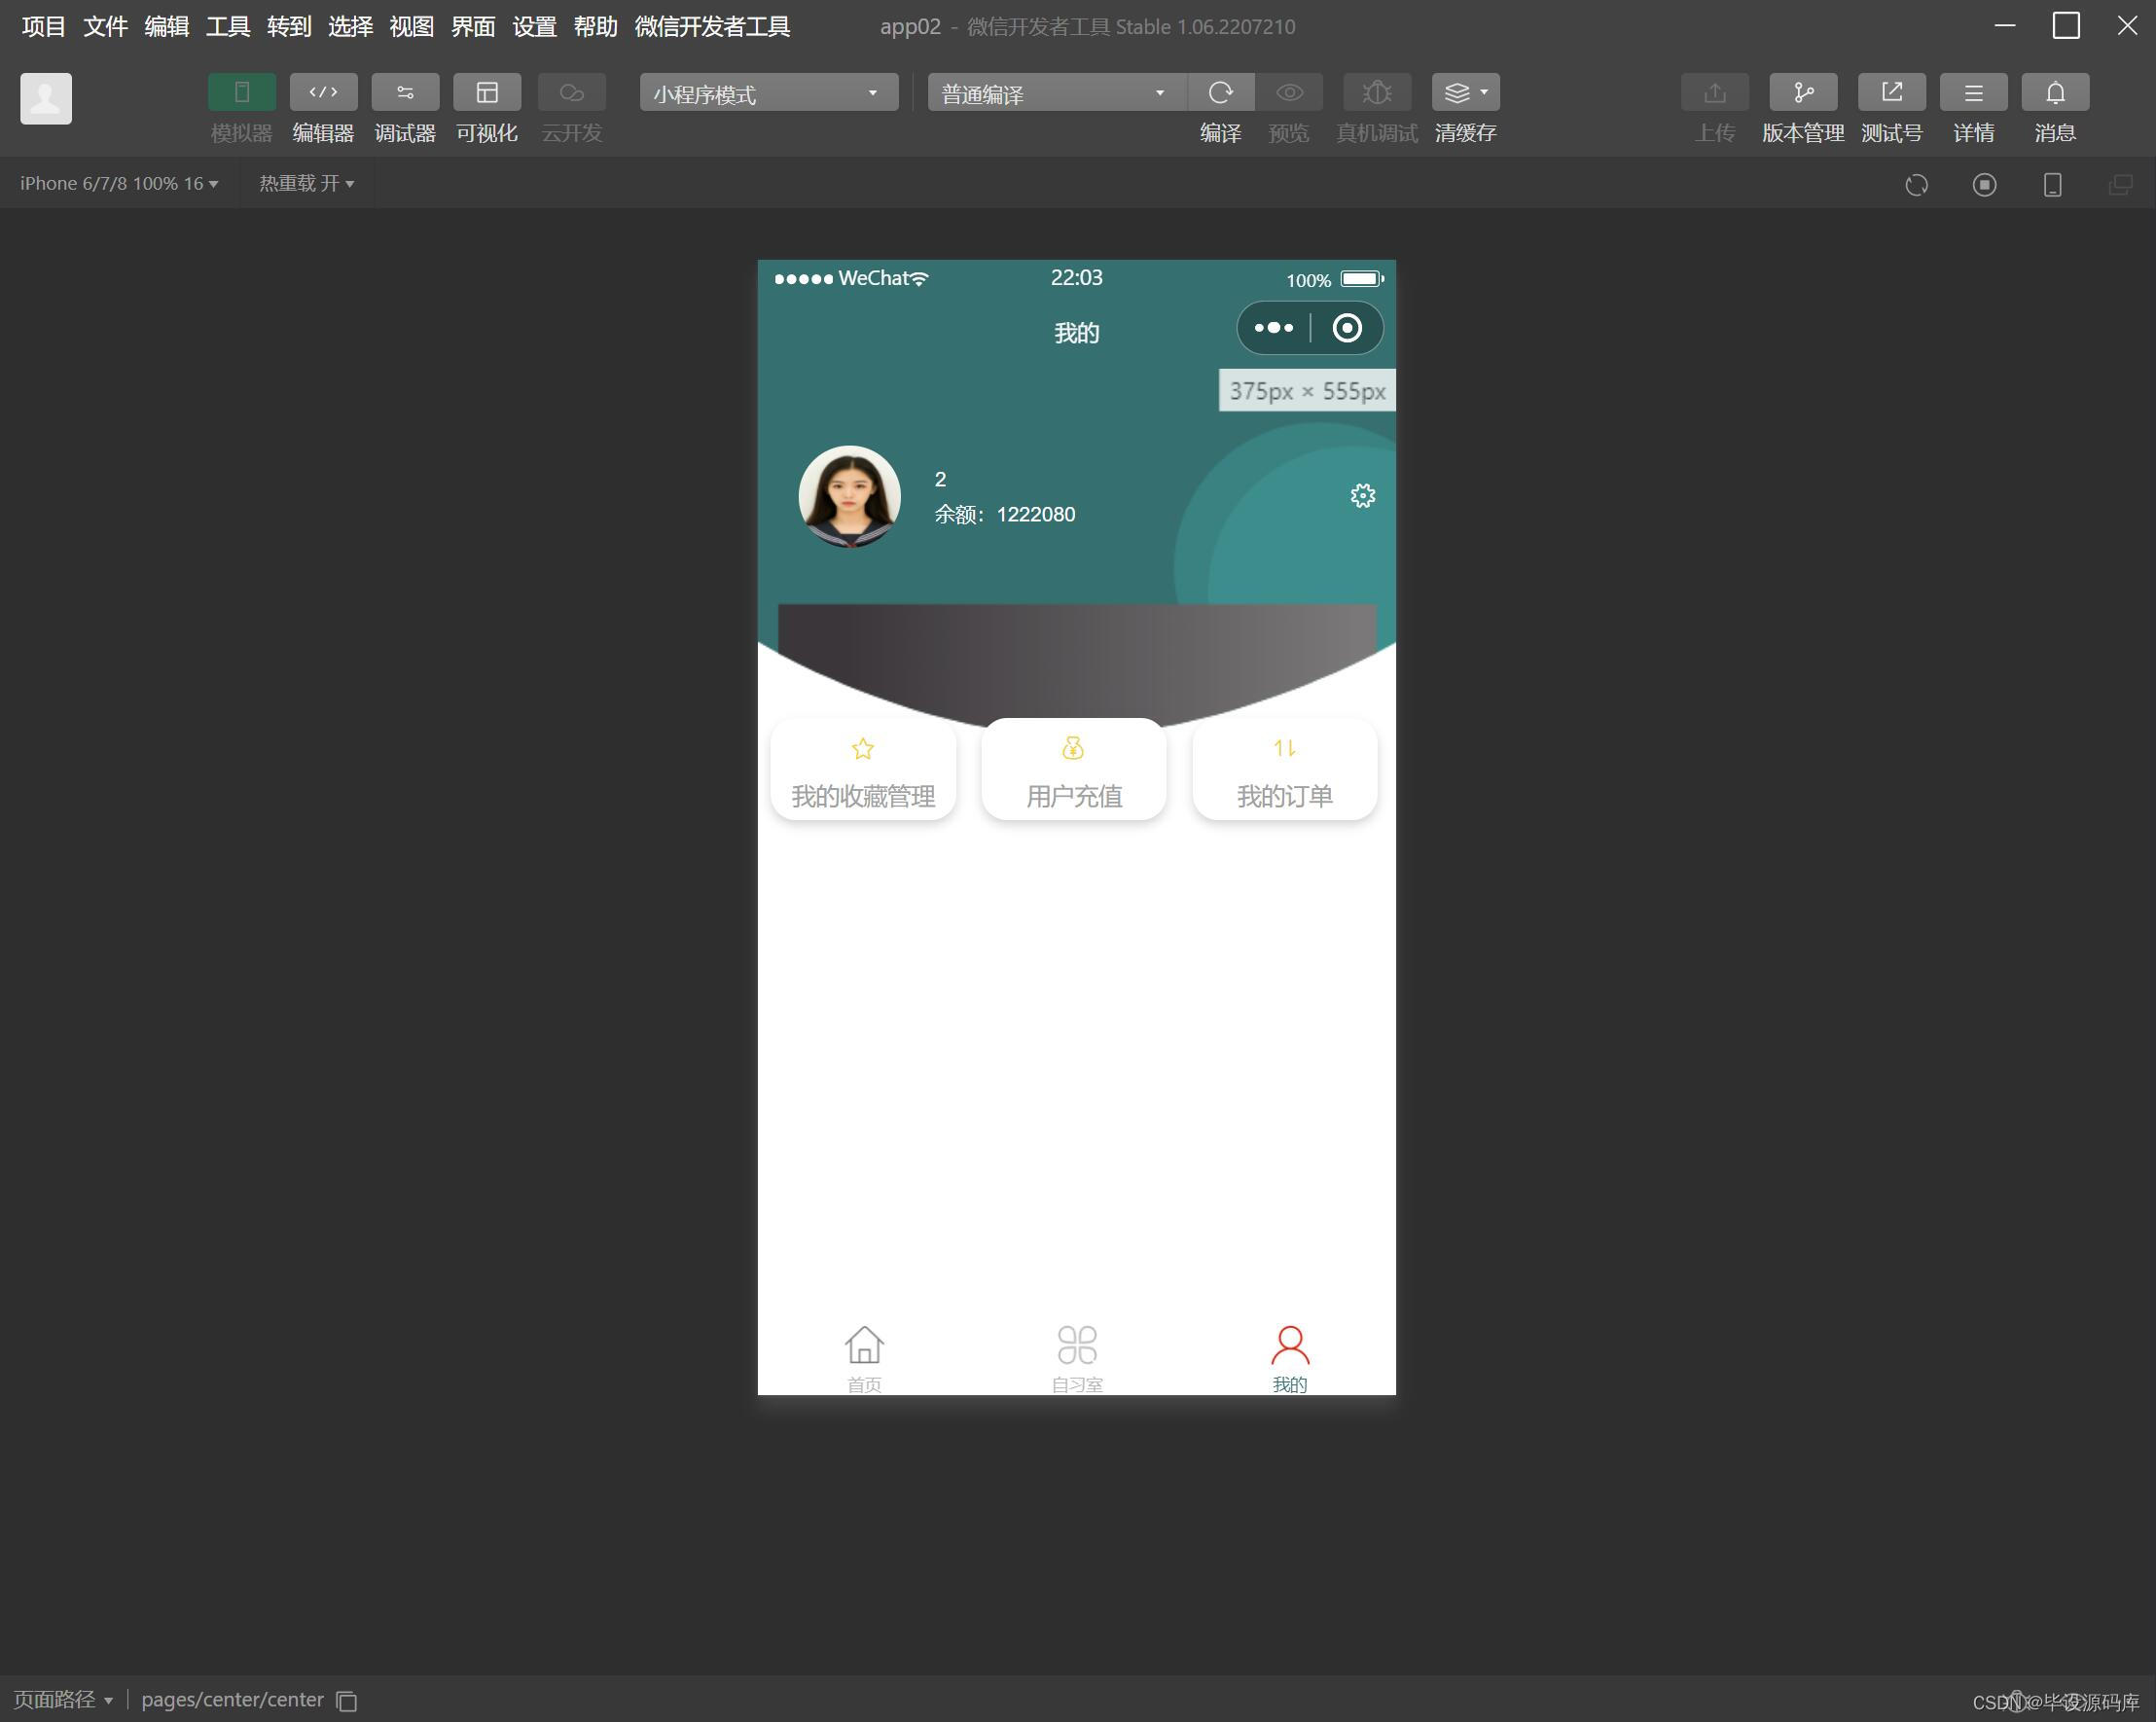2156x1722 pixels.
Task: Open the Debugger (调试器) panel
Action: click(404, 93)
